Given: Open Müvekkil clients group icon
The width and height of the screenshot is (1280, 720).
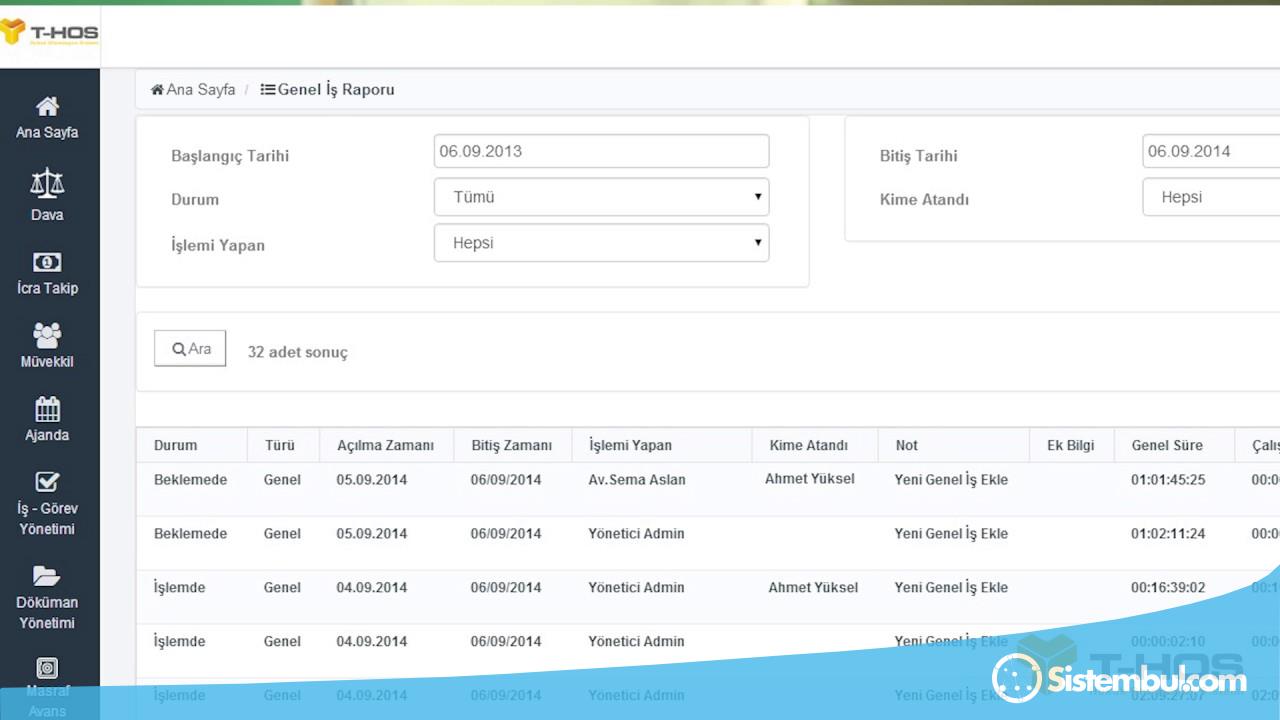Looking at the screenshot, I should (47, 335).
